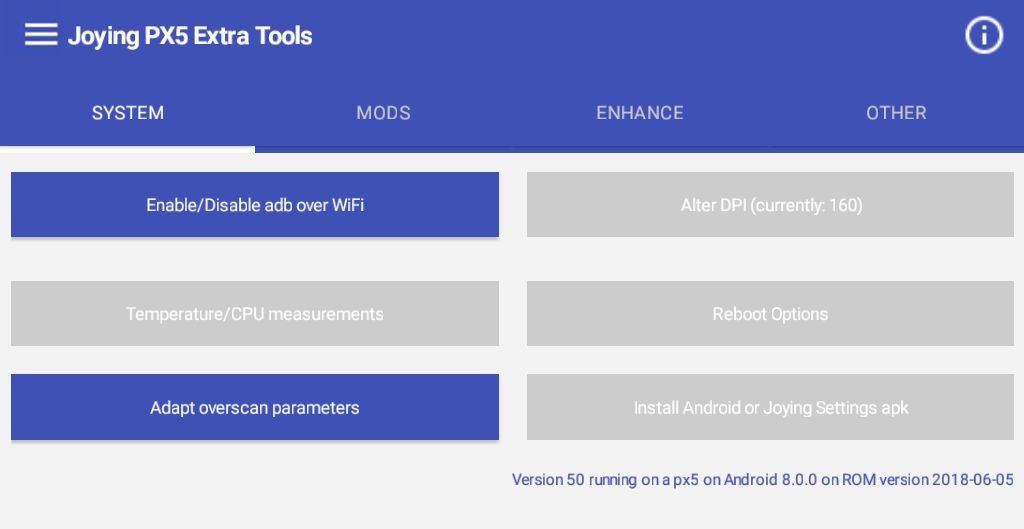Viewport: 1024px width, 529px height.
Task: Click the Joying PX5 Extra Tools title
Action: coord(190,36)
